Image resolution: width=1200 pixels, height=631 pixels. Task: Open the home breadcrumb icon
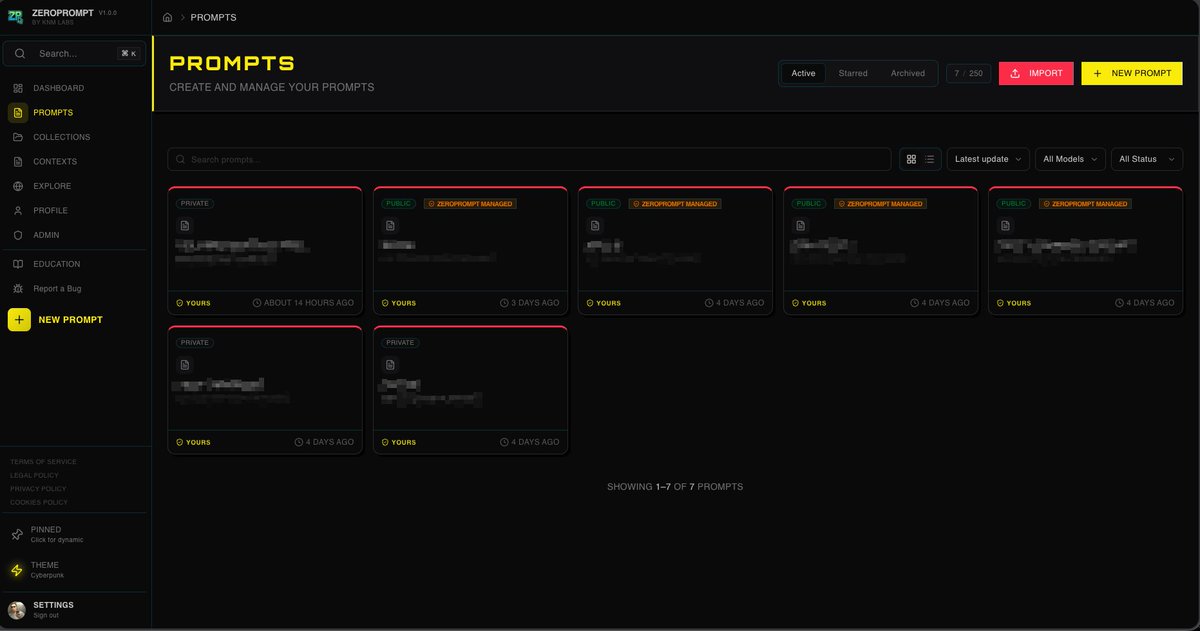tap(167, 17)
